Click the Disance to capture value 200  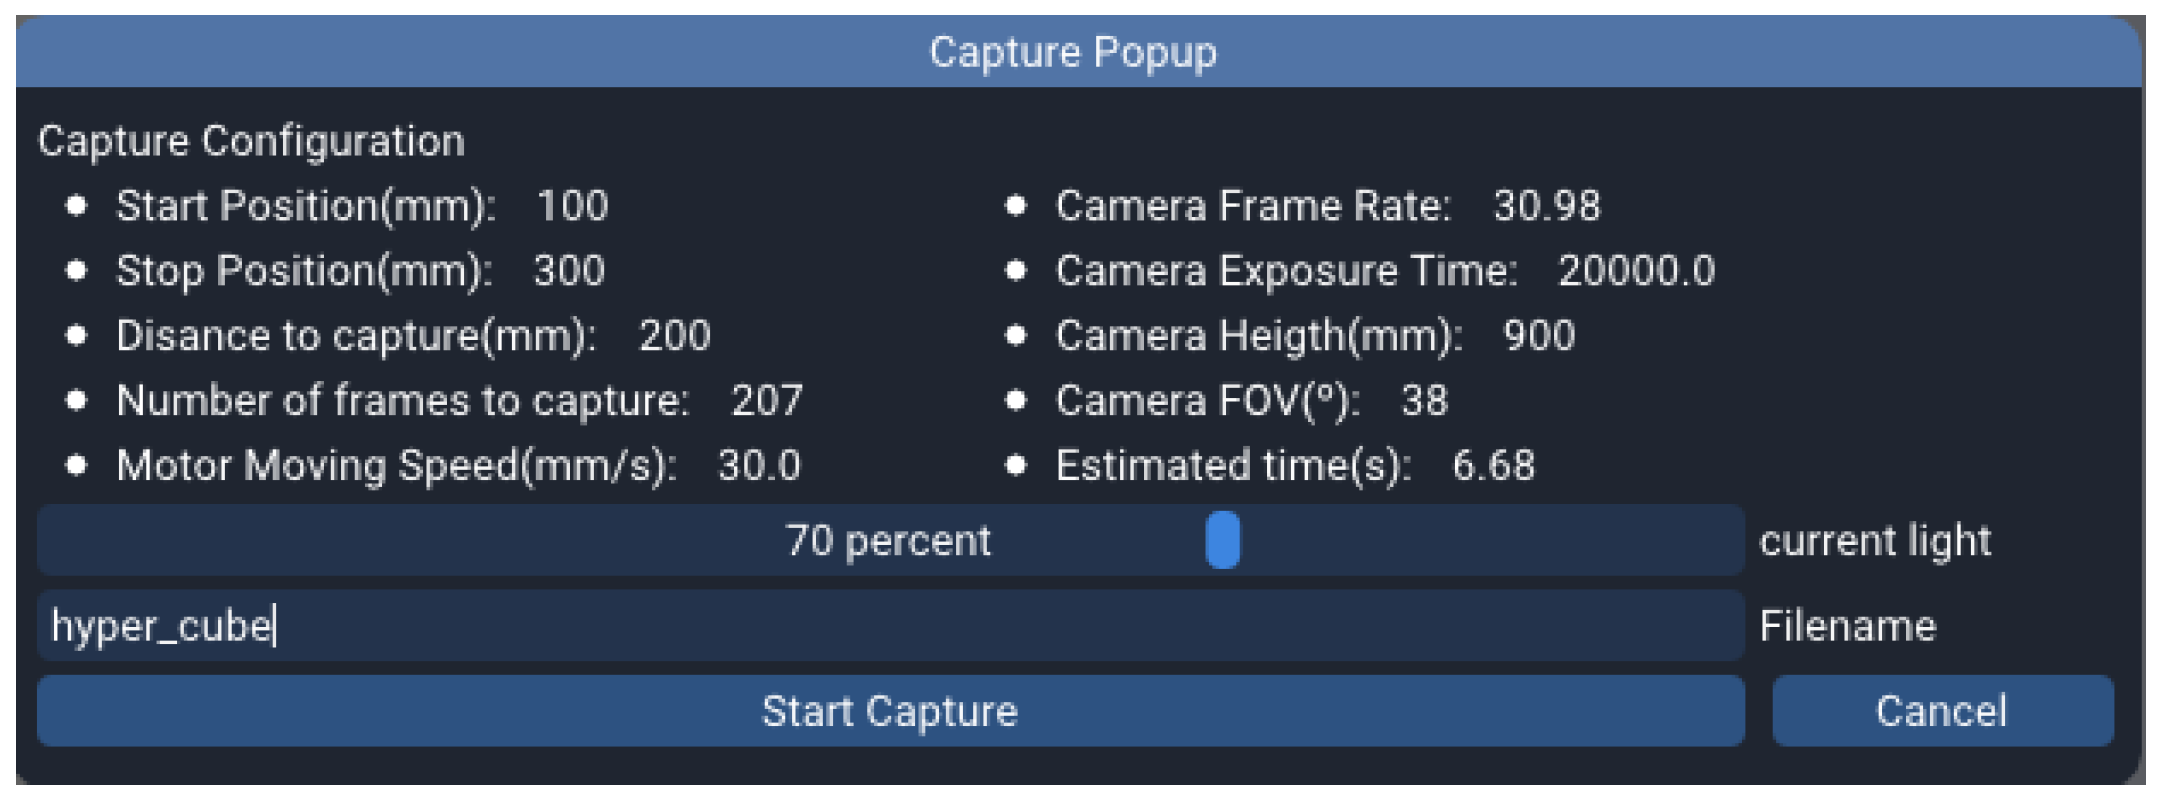pos(675,336)
